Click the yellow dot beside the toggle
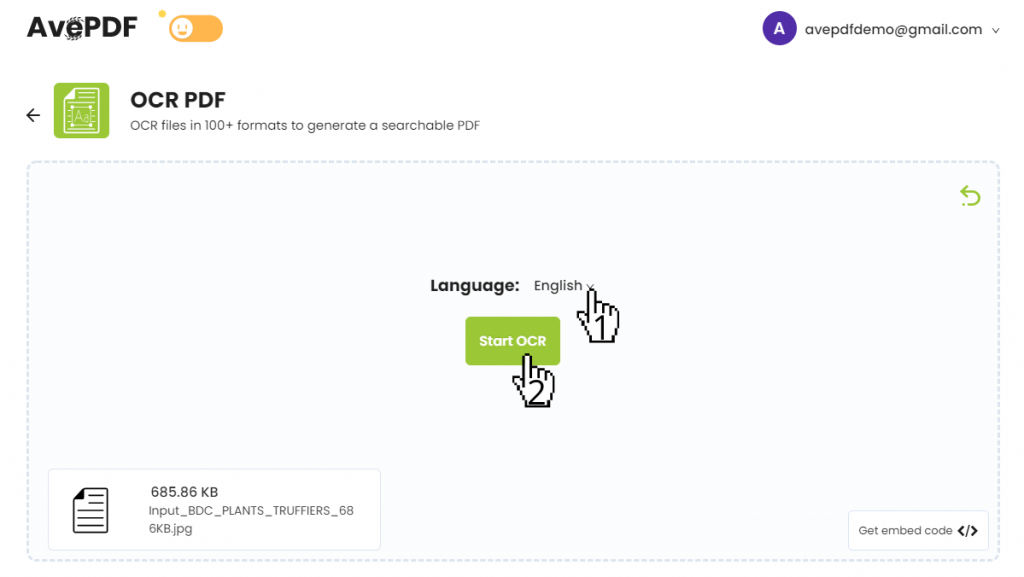The image size is (1024, 577). pos(162,14)
